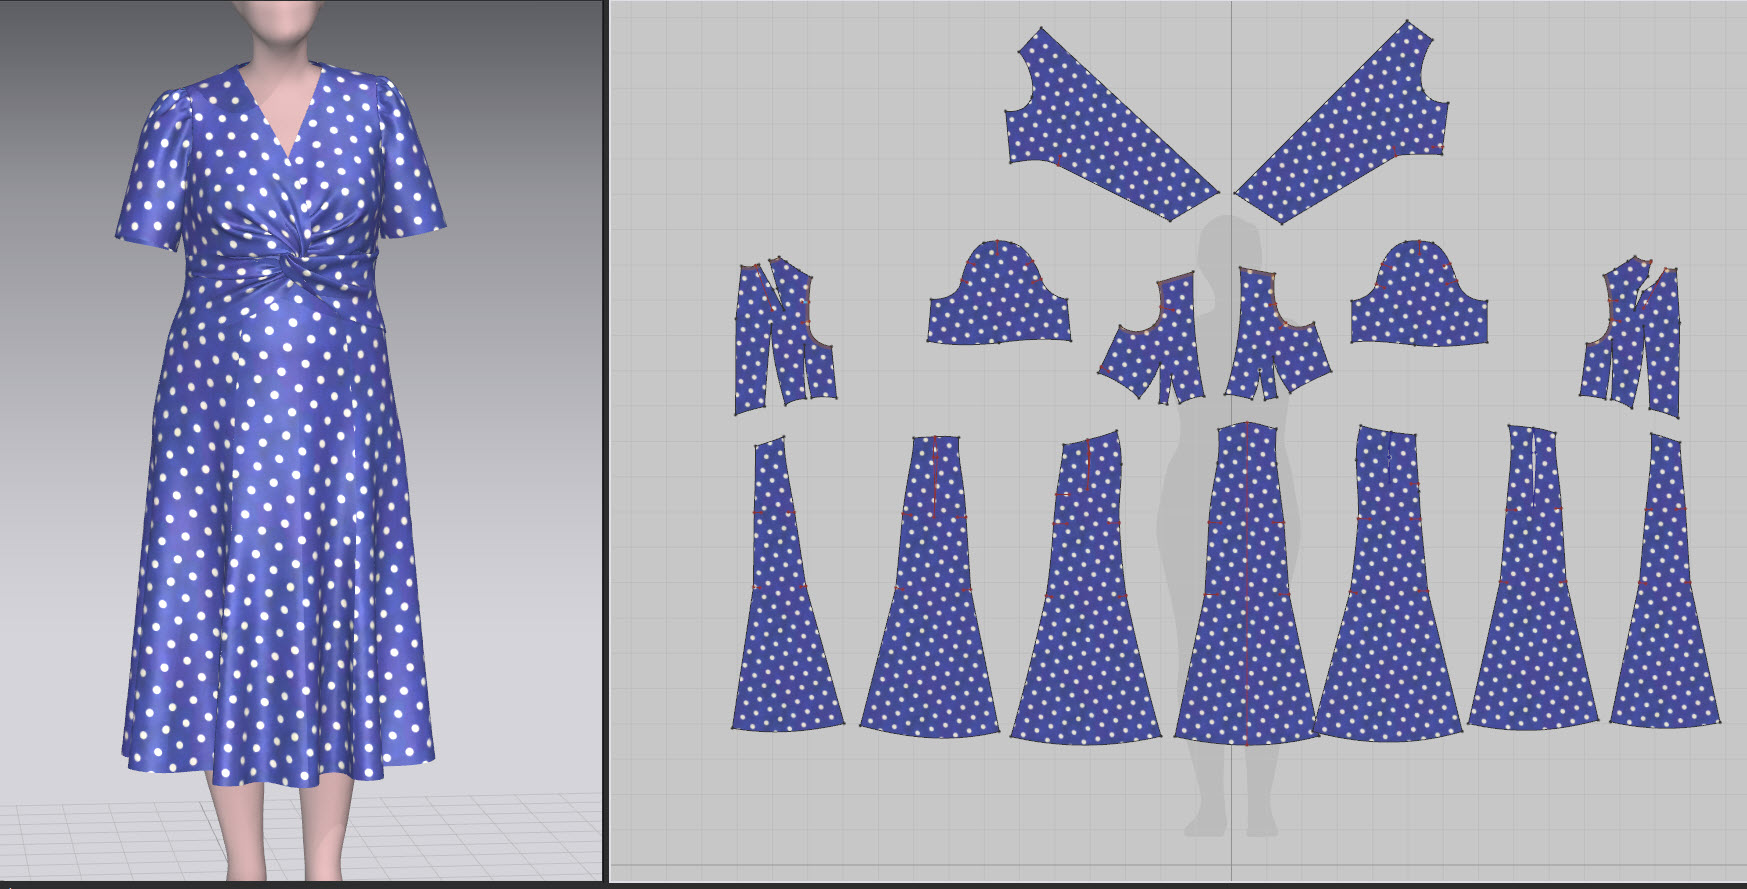Pick the bodice piece just right of the center line

[1278, 335]
